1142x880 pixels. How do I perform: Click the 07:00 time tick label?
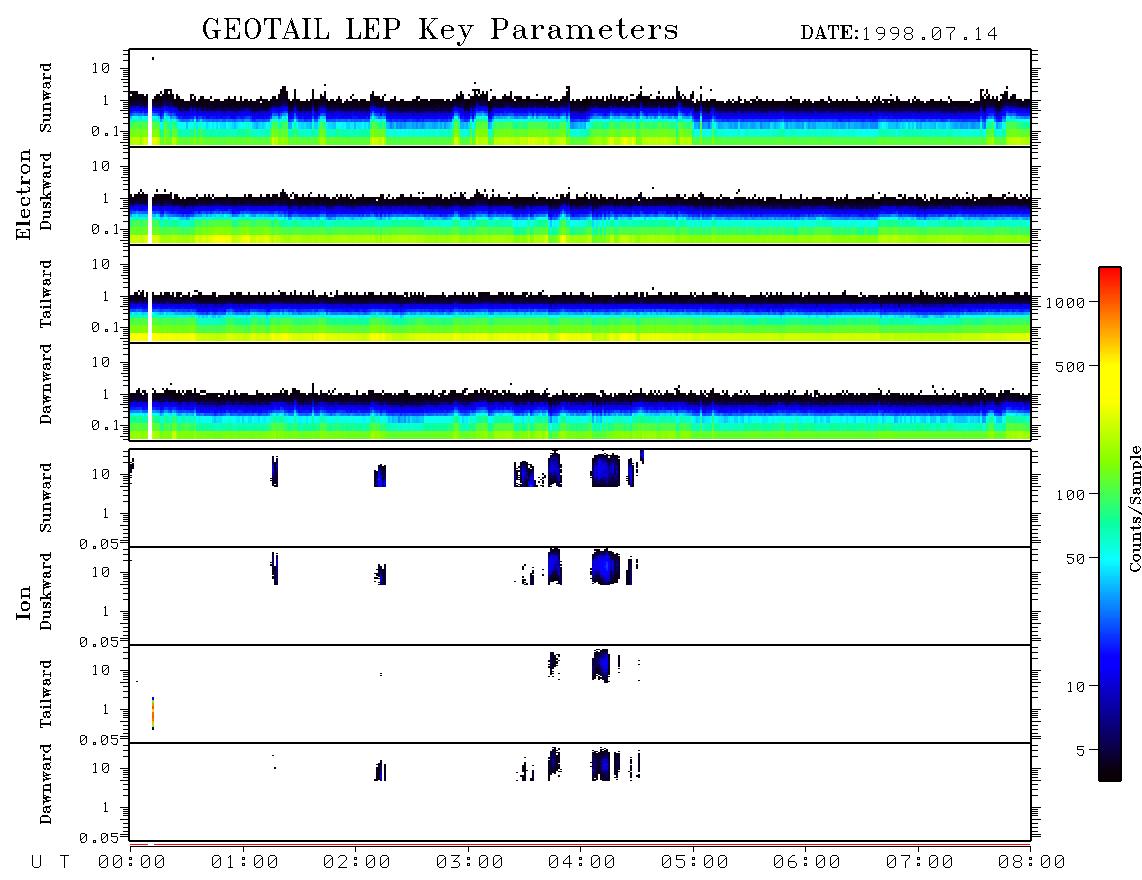point(920,863)
